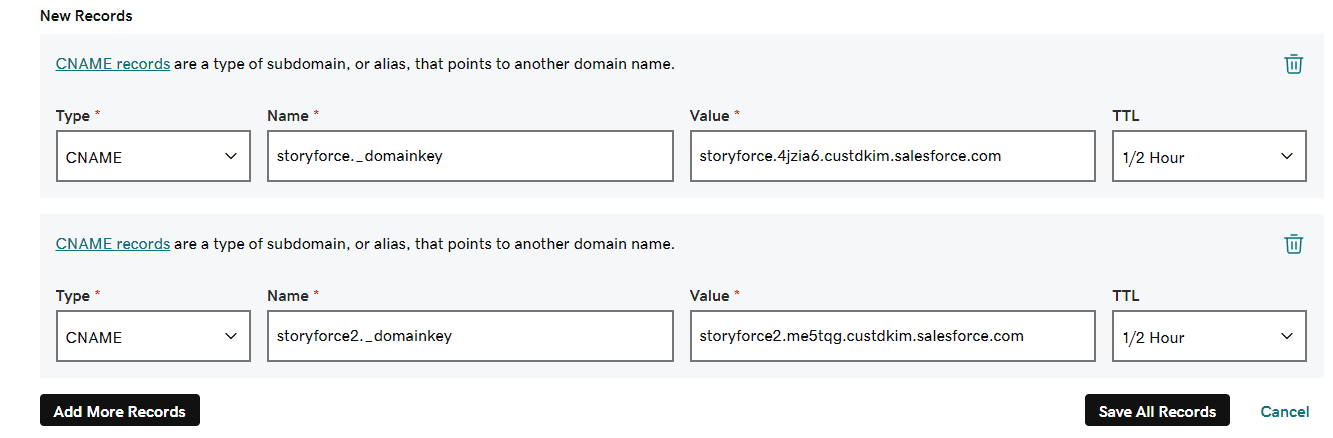Open Type dropdown for storyforce2._domainkey record
Screen dimensions: 1333x438
[x=153, y=337]
